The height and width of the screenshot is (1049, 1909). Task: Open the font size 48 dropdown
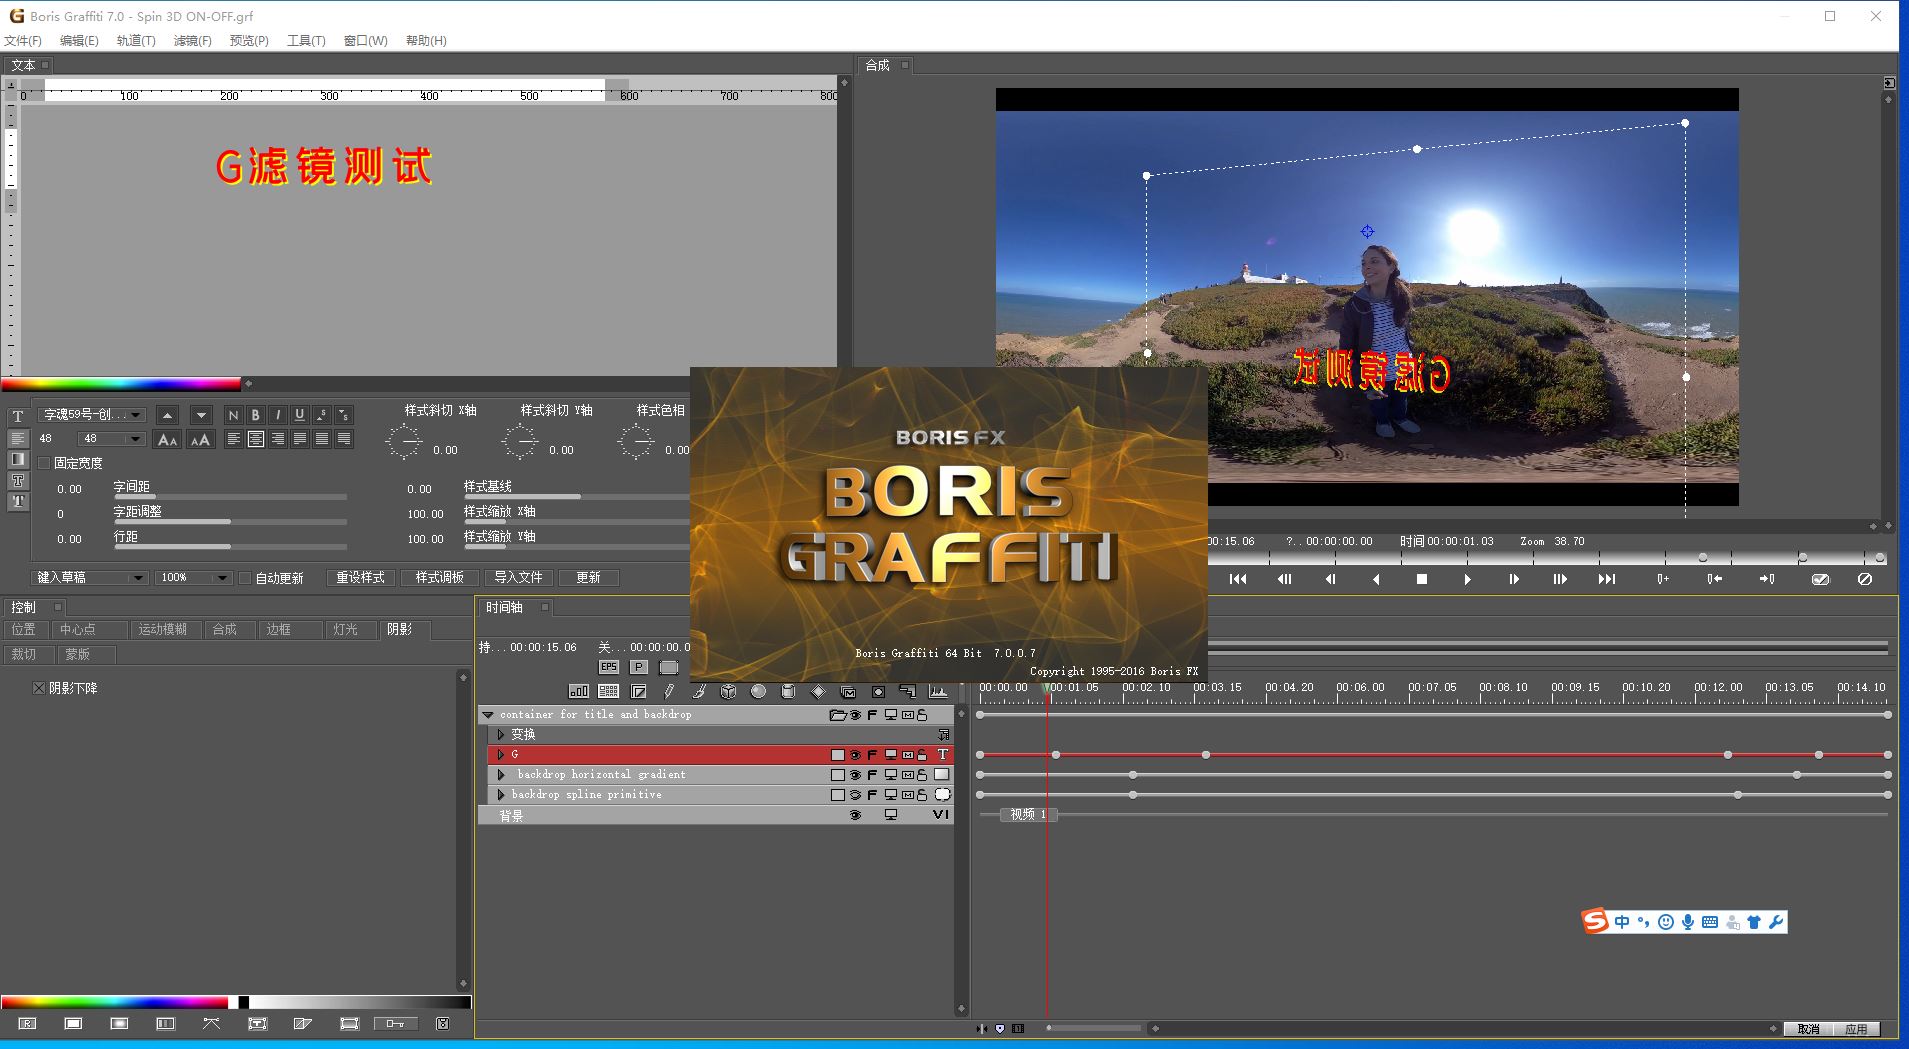point(113,439)
